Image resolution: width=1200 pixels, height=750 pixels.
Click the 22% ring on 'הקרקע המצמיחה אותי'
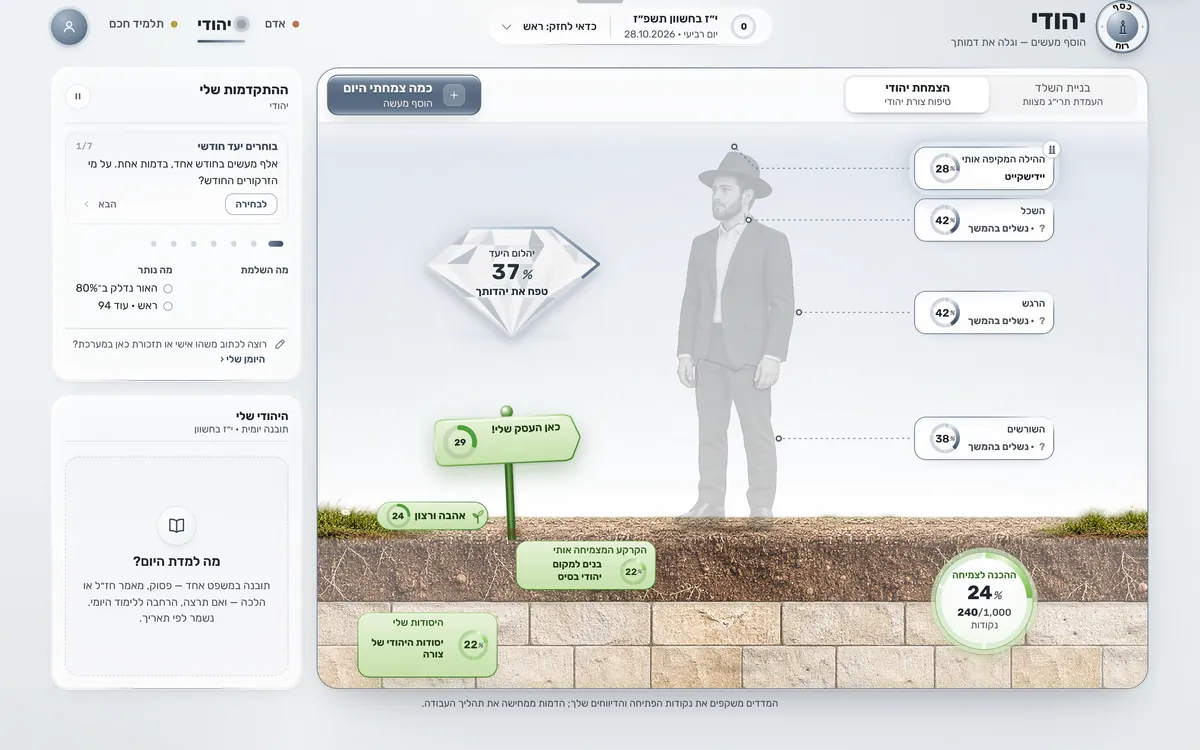(633, 572)
